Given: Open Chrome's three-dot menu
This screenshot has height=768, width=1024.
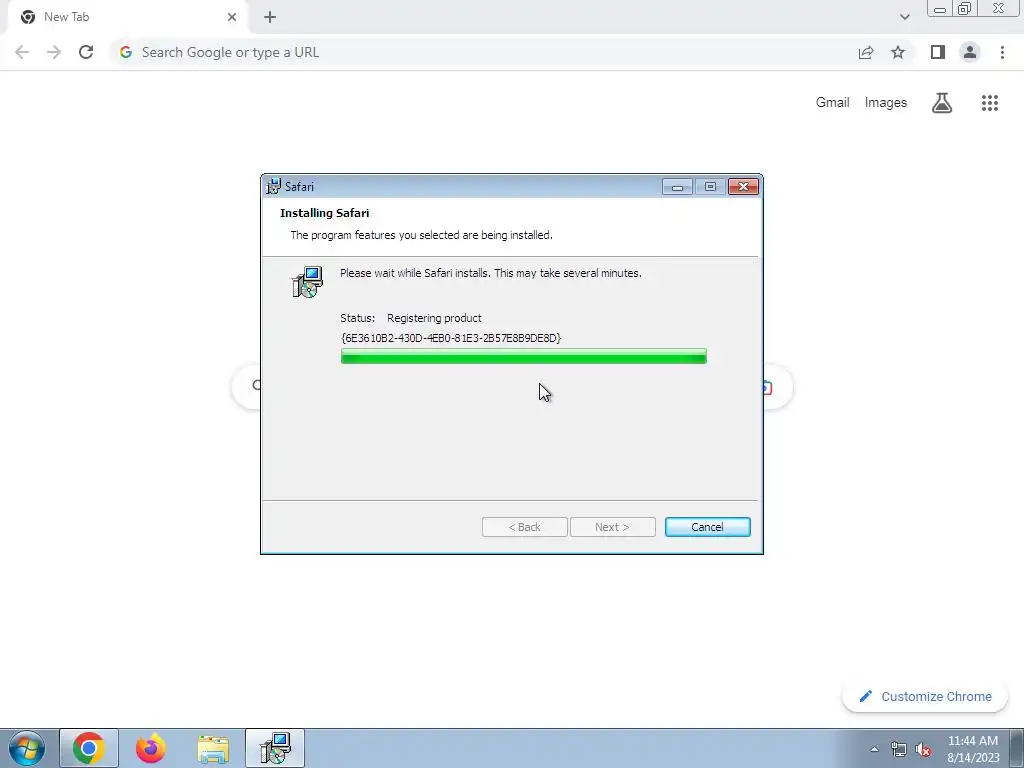Looking at the screenshot, I should click(x=1002, y=52).
